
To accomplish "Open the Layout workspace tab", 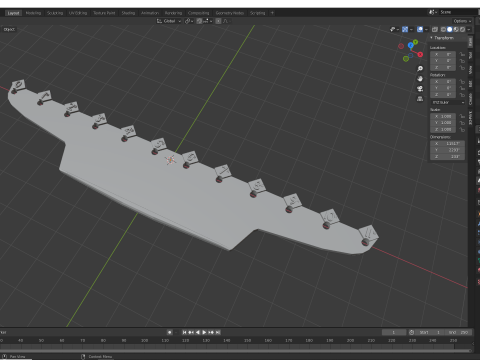I will [13, 13].
